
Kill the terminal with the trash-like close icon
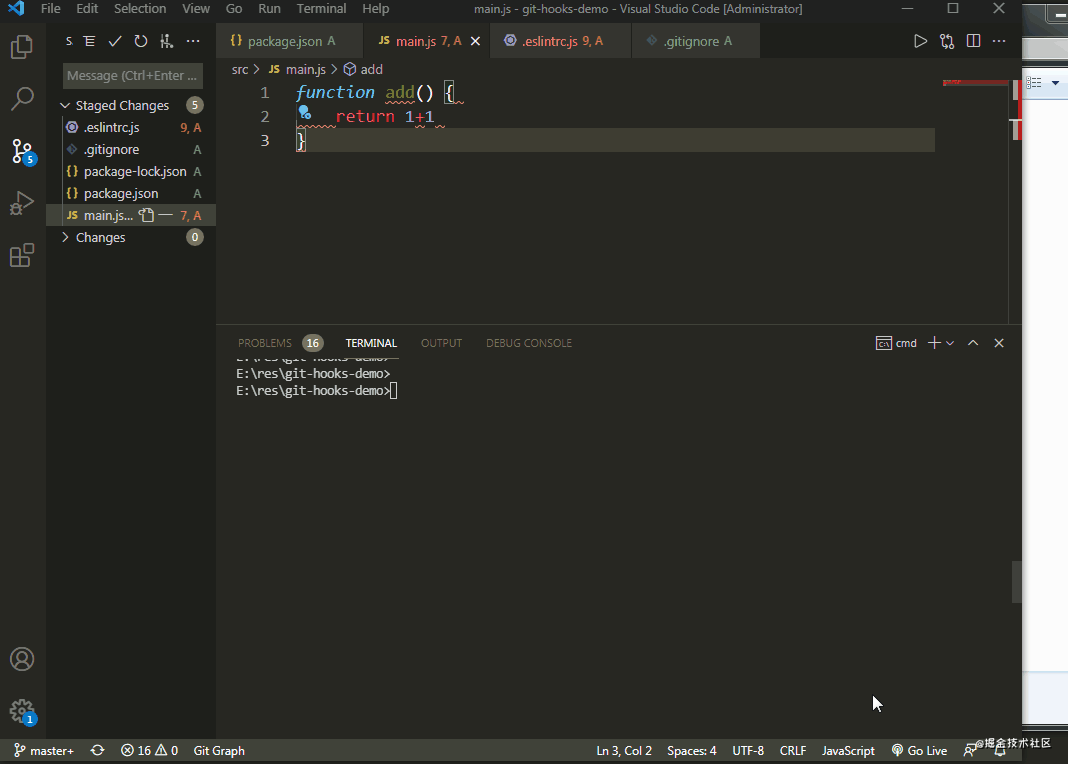point(998,342)
